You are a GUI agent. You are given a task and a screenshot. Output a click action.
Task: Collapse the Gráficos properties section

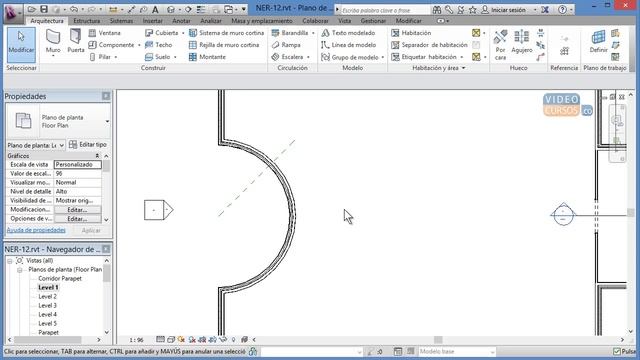(97, 156)
